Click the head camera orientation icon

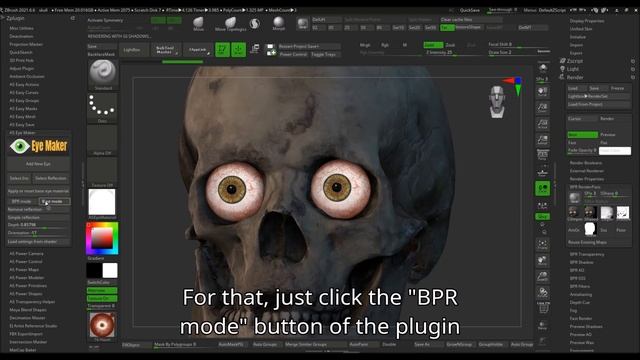click(x=497, y=101)
